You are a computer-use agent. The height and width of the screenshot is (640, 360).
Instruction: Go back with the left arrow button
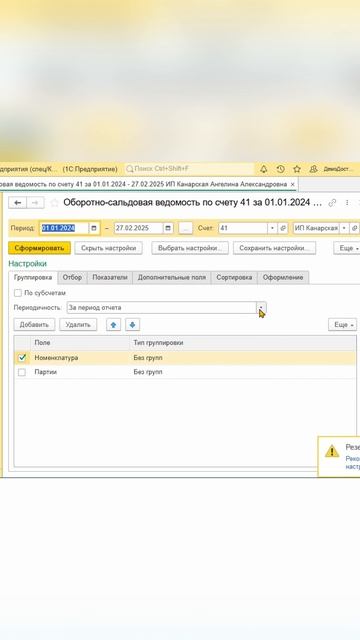pos(18,202)
